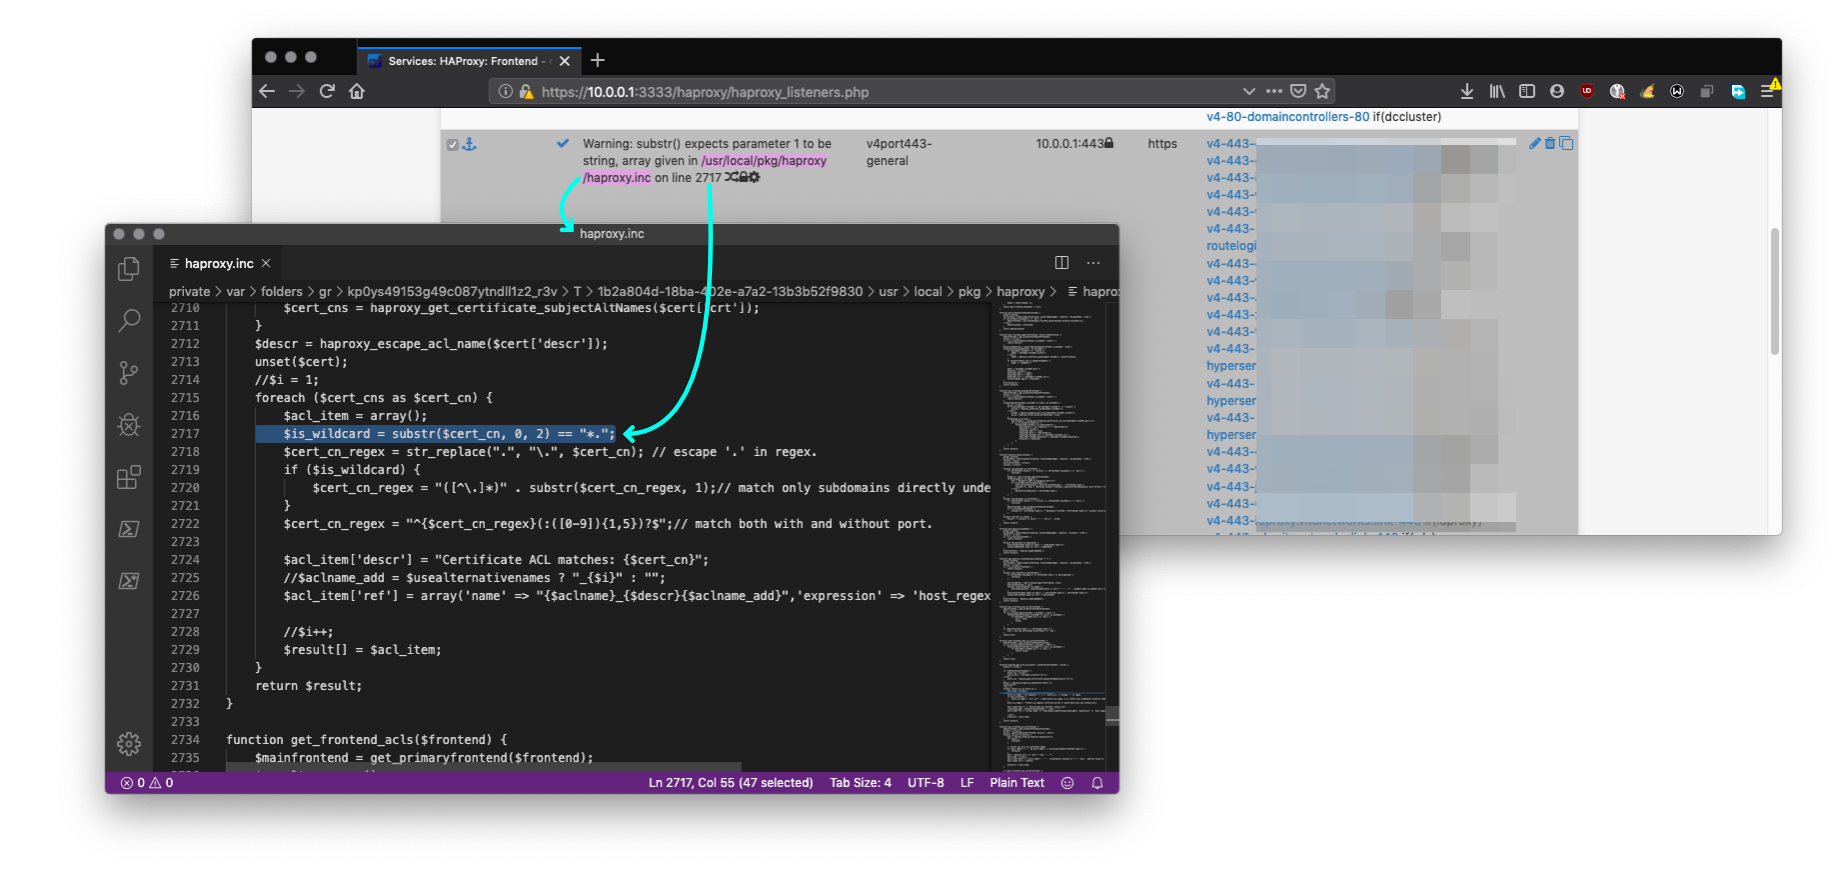Open Source Control view in VS Code
Image resolution: width=1838 pixels, height=874 pixels.
pos(129,373)
